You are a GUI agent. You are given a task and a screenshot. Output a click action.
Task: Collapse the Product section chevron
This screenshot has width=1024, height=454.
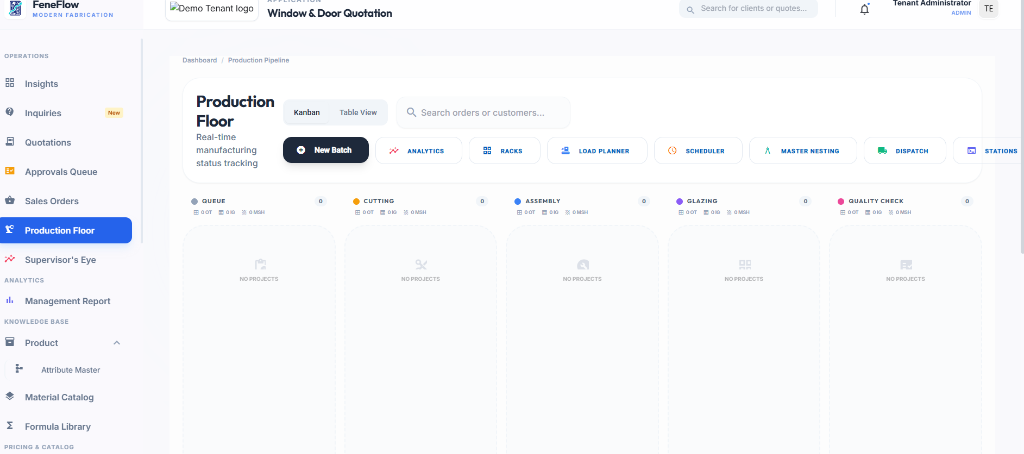coord(116,343)
